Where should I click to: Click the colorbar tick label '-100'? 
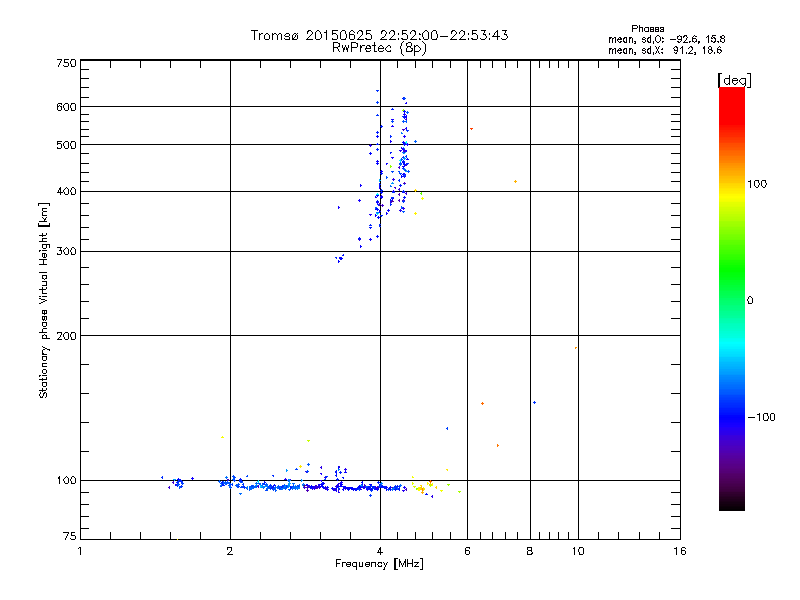tap(761, 417)
